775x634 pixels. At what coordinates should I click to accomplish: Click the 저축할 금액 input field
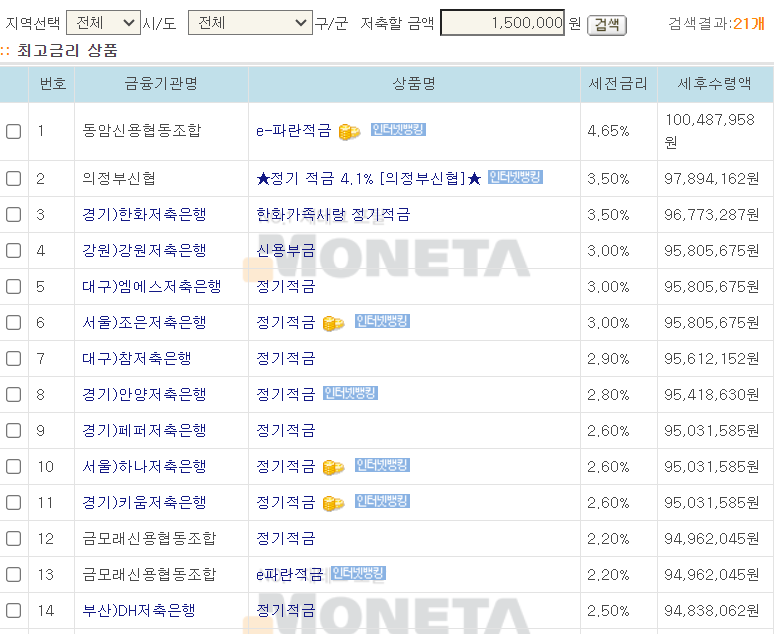click(x=503, y=23)
